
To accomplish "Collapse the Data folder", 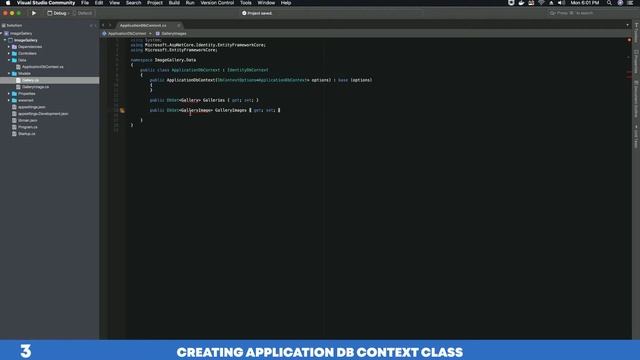I will coord(9,60).
